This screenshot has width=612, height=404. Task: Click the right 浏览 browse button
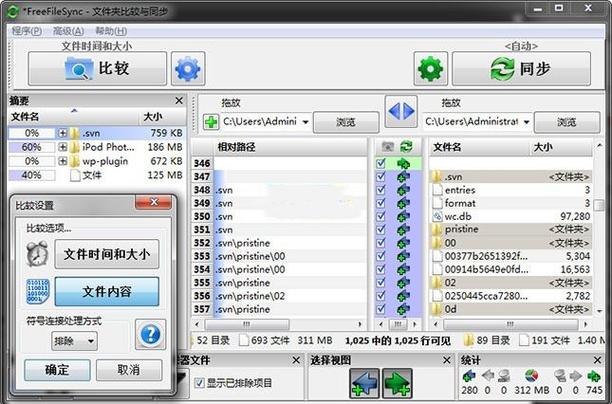(x=567, y=122)
